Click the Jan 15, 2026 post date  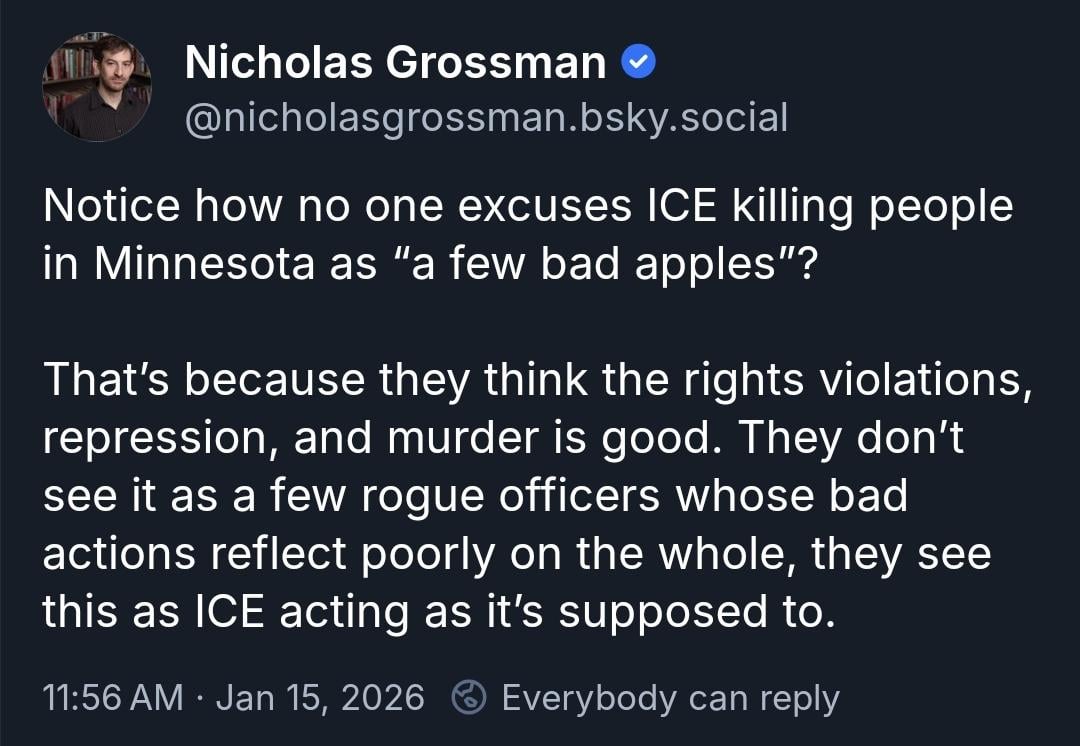click(x=320, y=697)
